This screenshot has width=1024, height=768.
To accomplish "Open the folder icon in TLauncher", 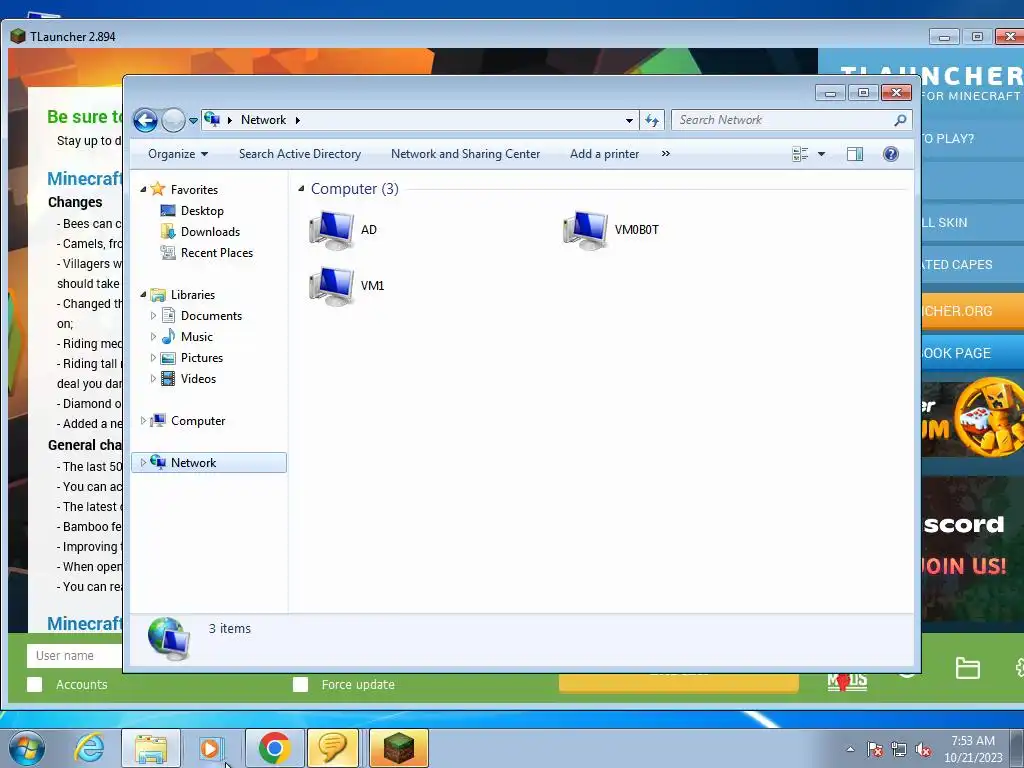I will (967, 668).
